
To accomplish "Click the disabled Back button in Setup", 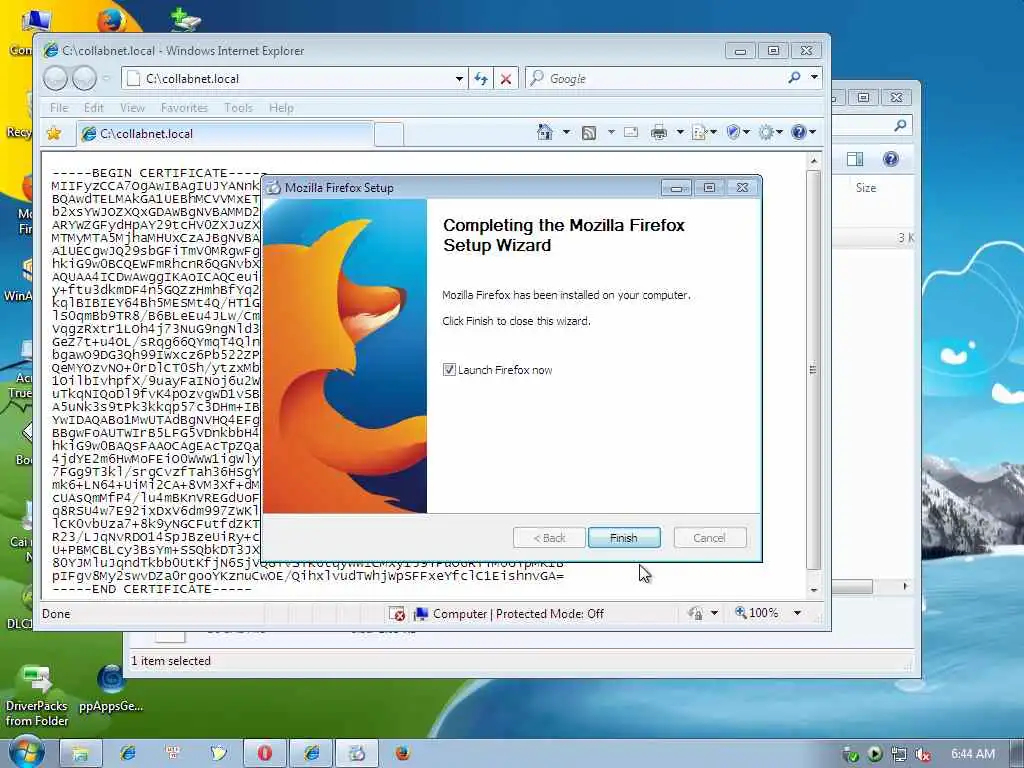I will coord(549,537).
